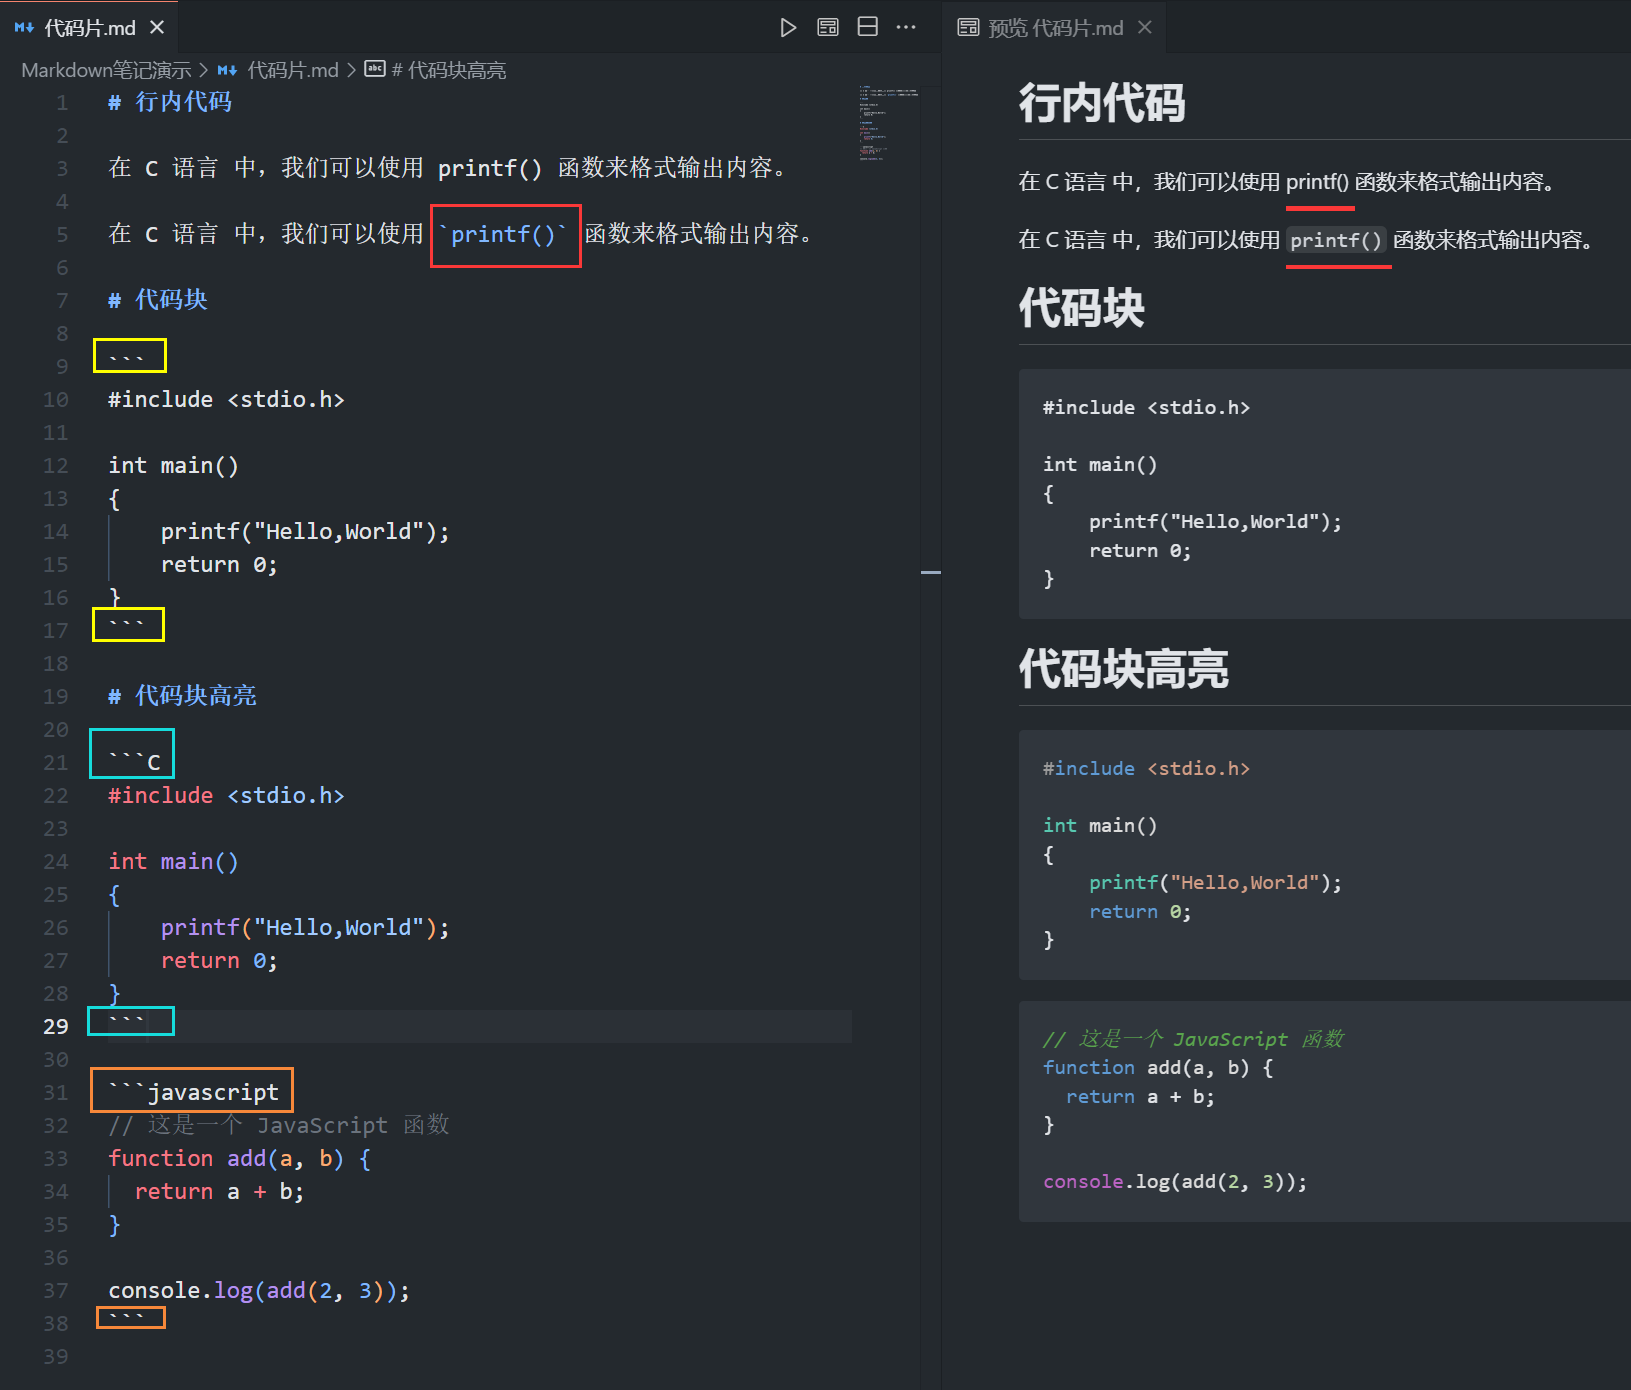Click the inline printf() code in preview
This screenshot has width=1631, height=1390.
[1336, 240]
